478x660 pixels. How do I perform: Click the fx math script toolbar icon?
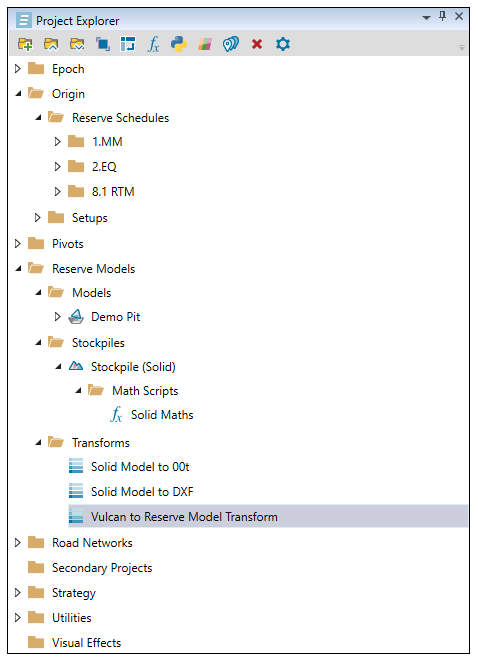[154, 44]
